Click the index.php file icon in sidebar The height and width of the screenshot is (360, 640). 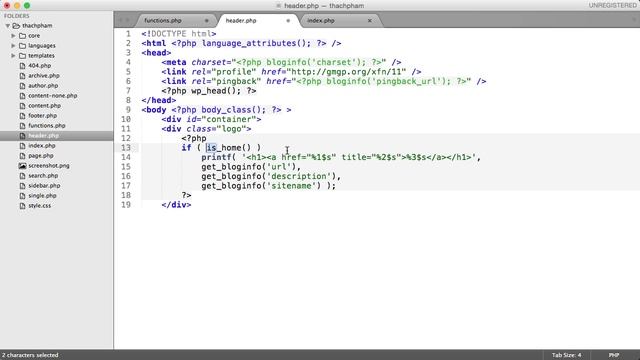click(22, 146)
